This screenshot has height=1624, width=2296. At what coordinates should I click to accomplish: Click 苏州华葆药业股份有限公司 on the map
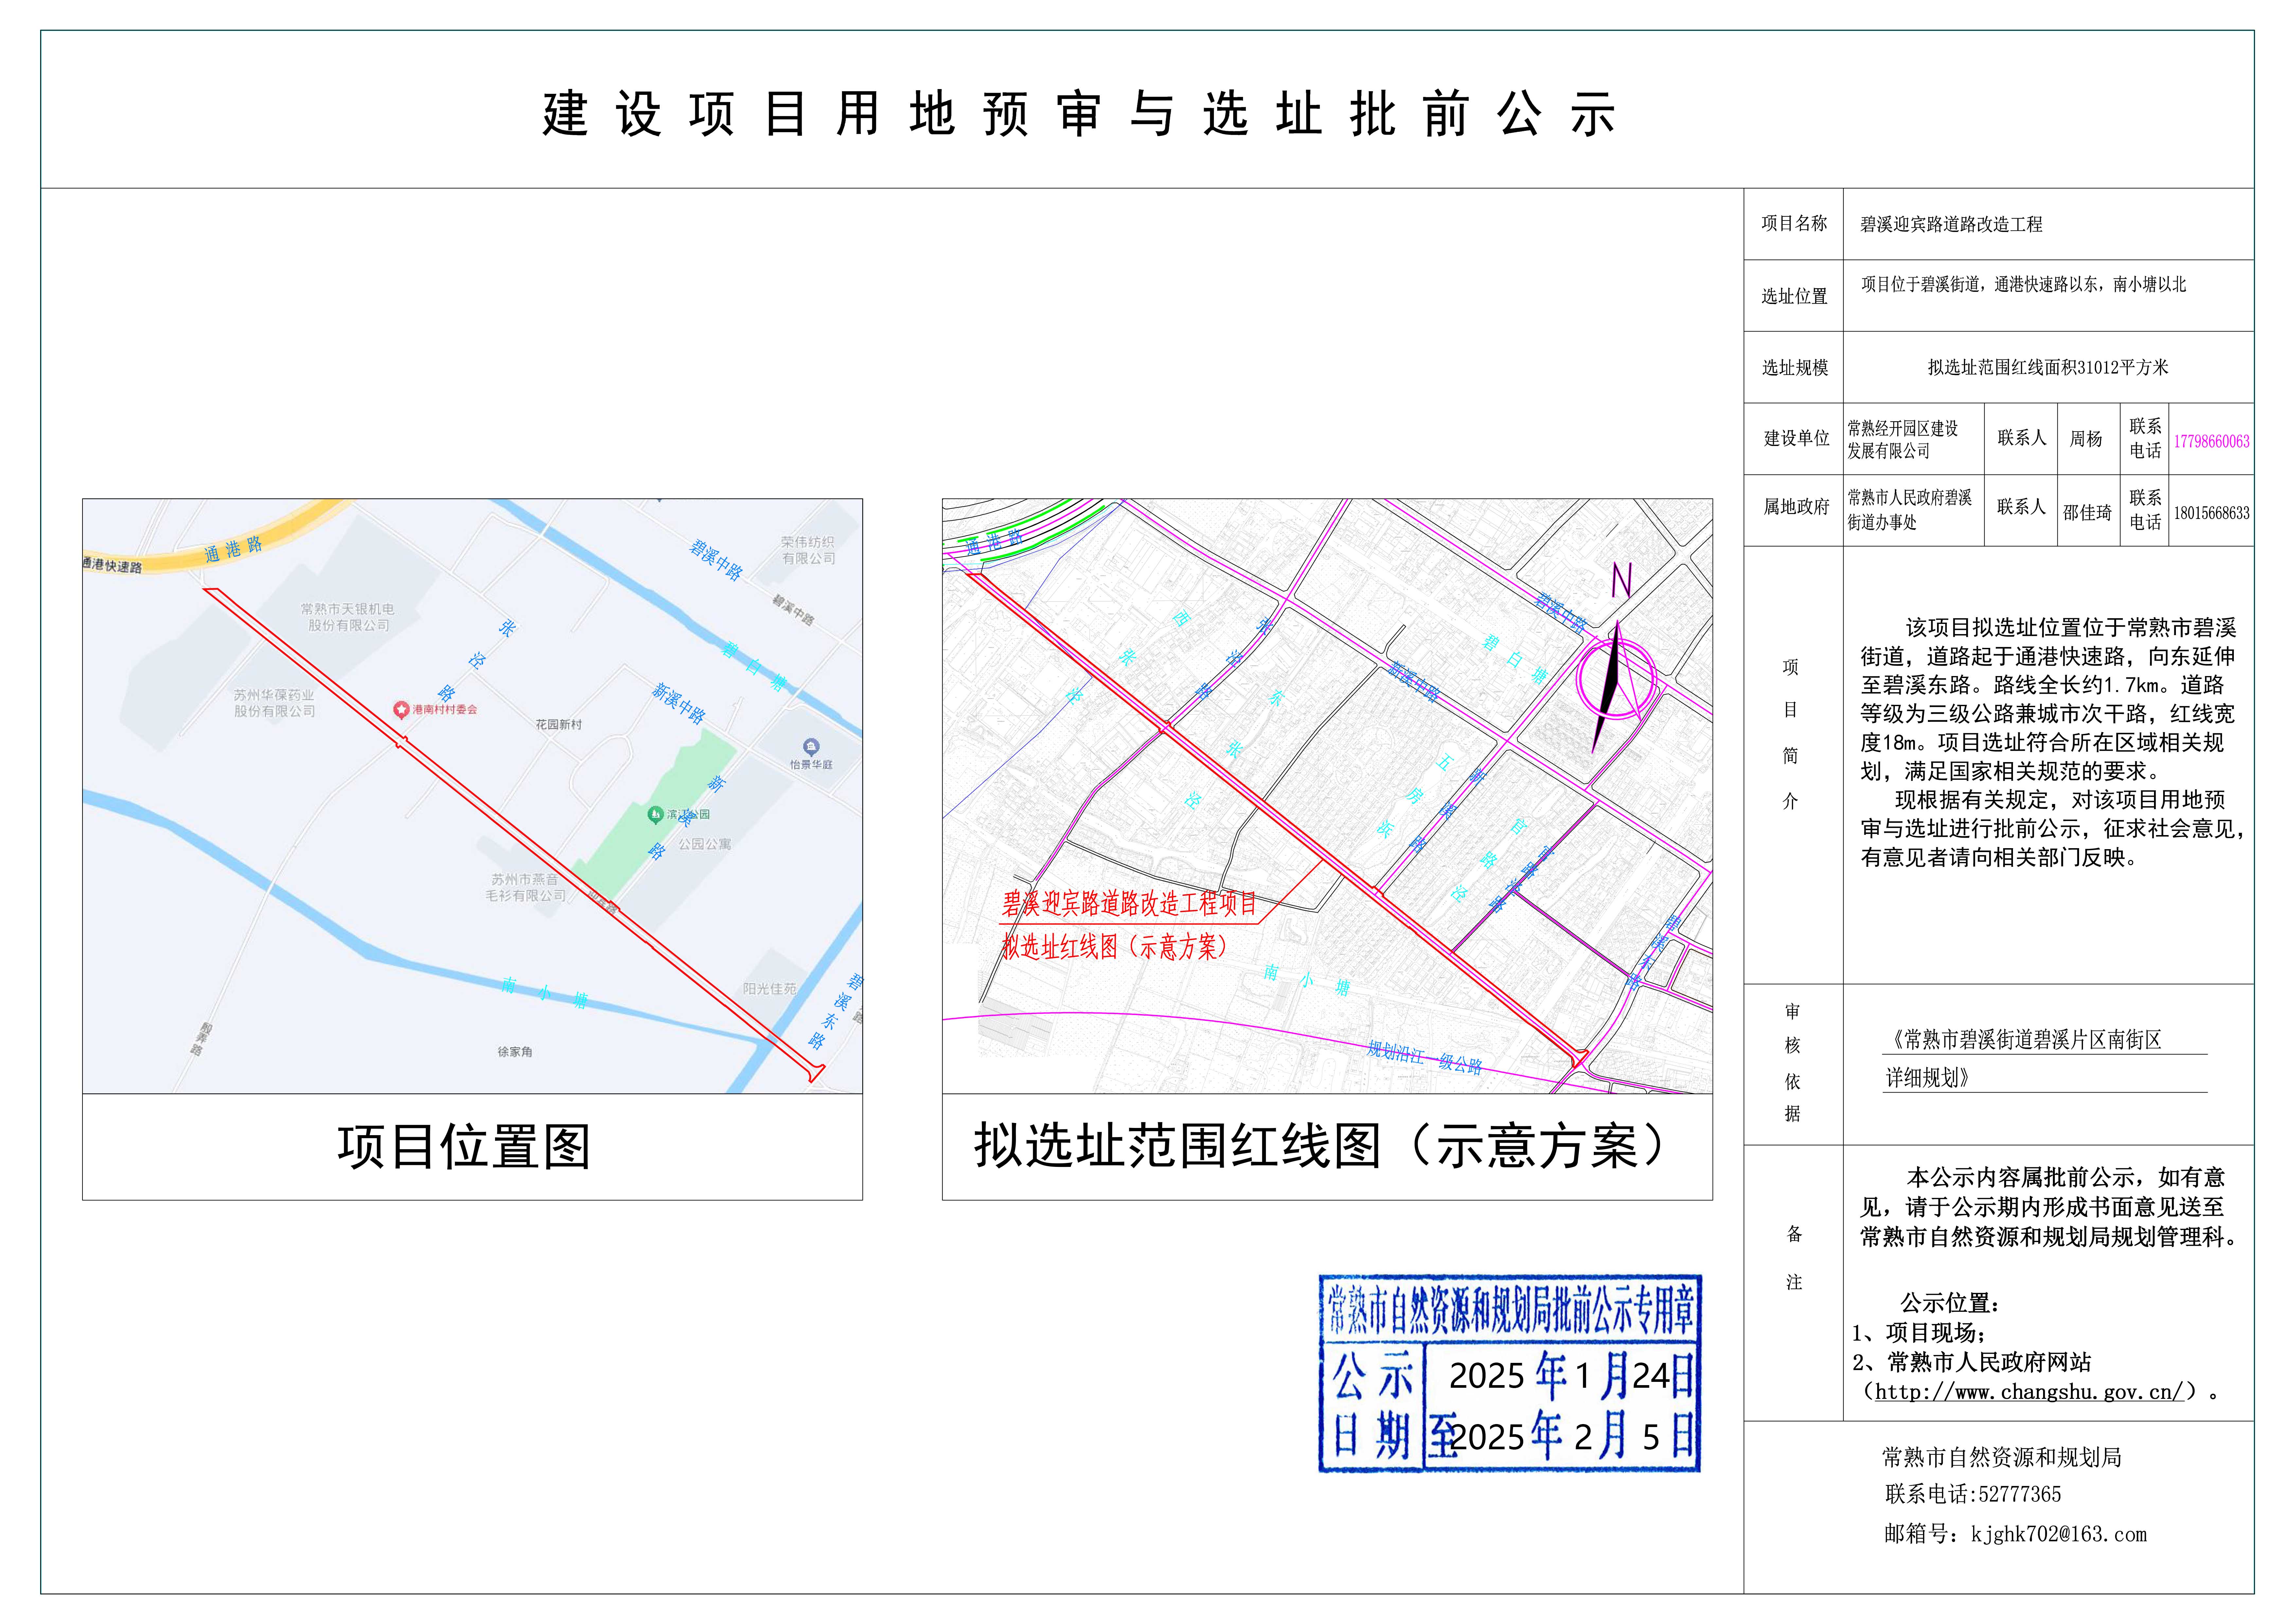point(274,703)
